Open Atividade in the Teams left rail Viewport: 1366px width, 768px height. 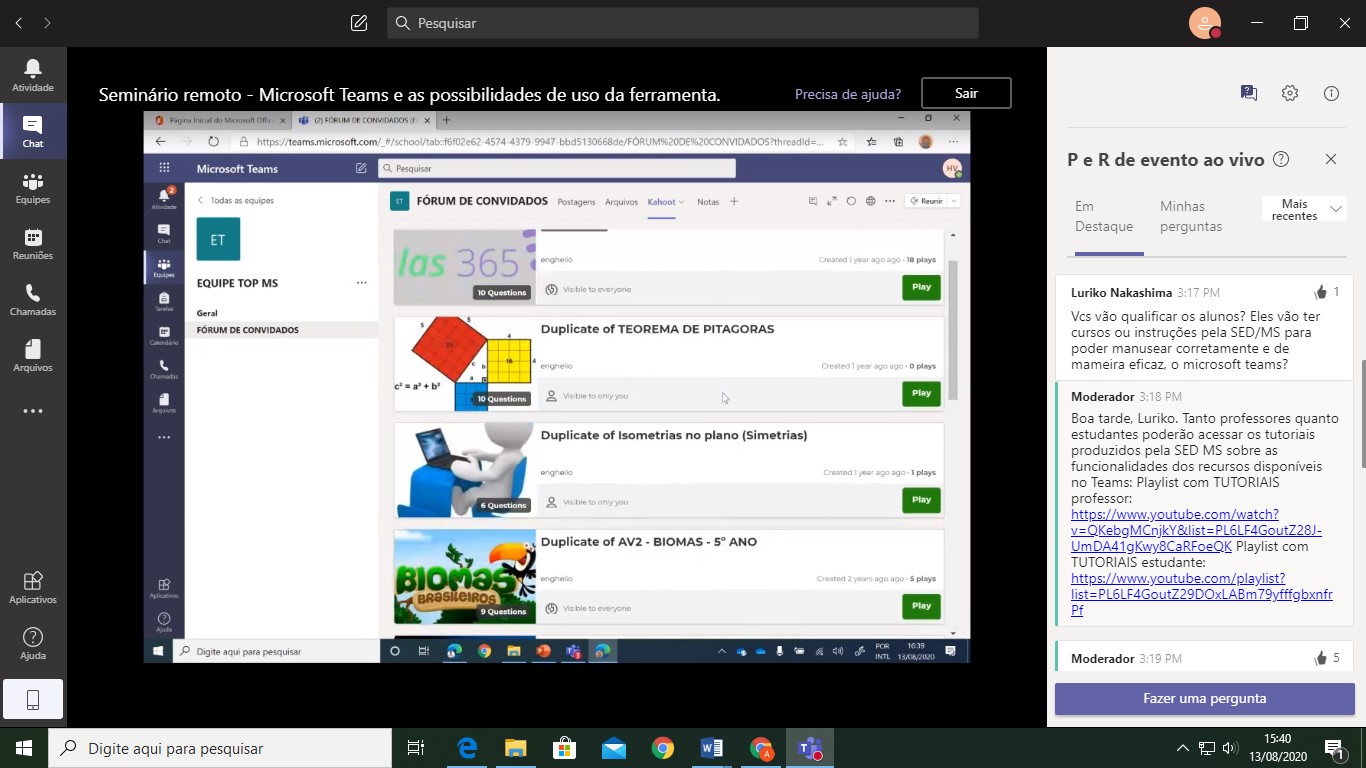click(x=33, y=76)
